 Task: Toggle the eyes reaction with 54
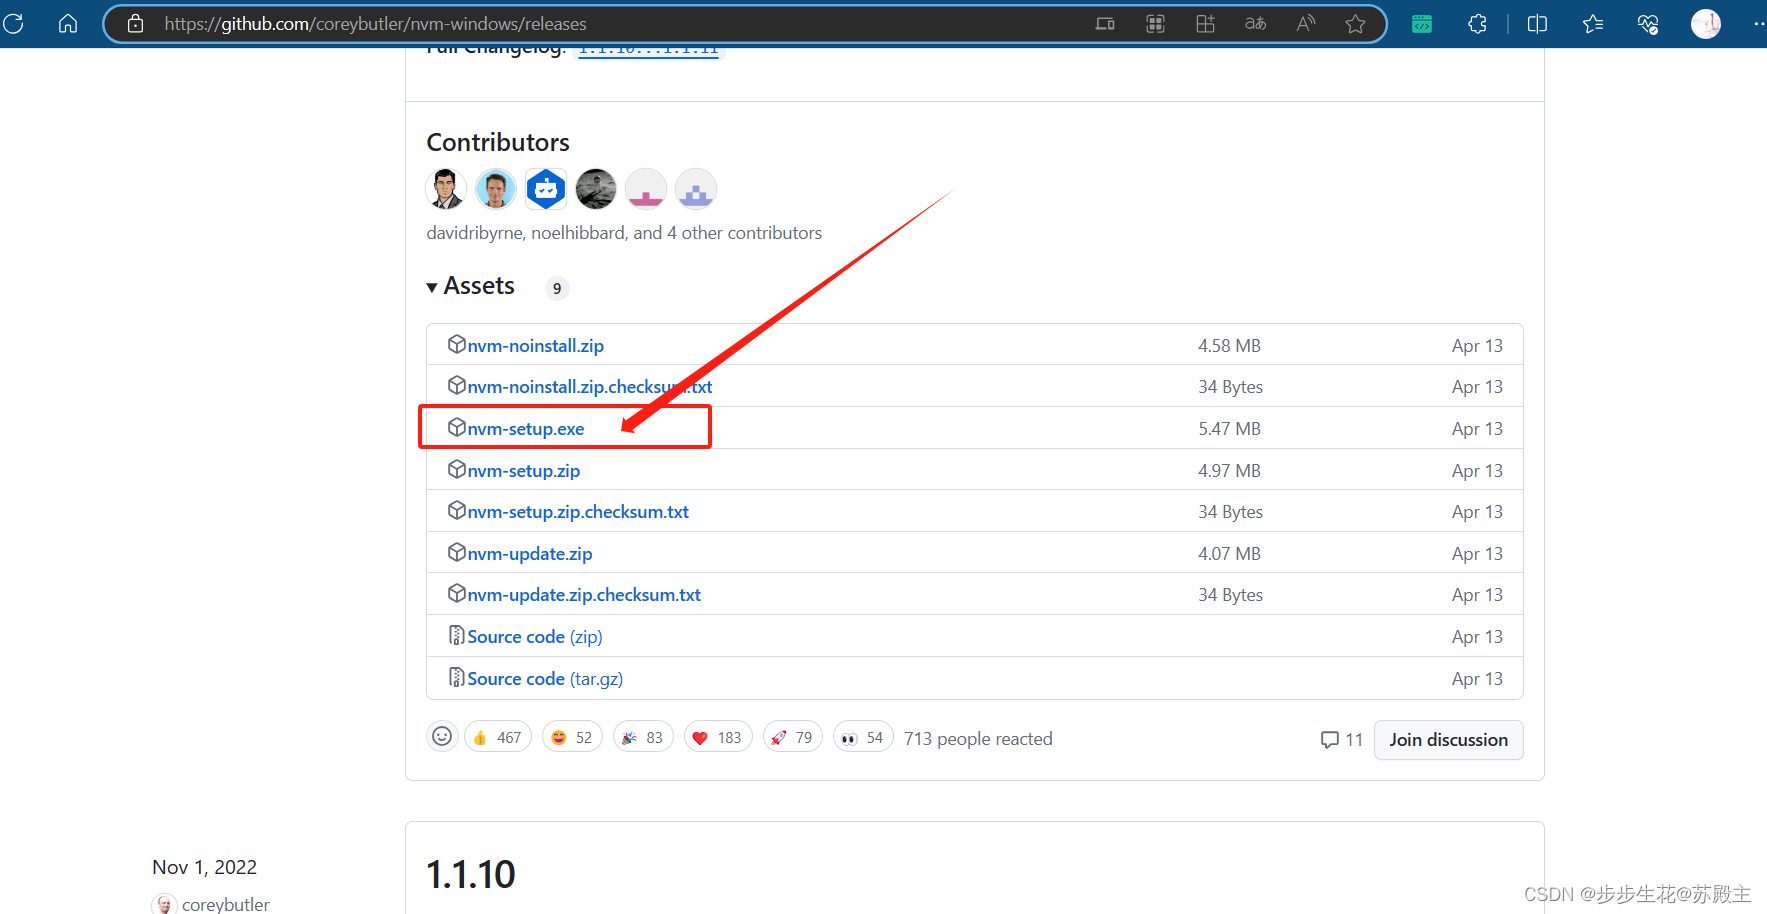(x=863, y=737)
